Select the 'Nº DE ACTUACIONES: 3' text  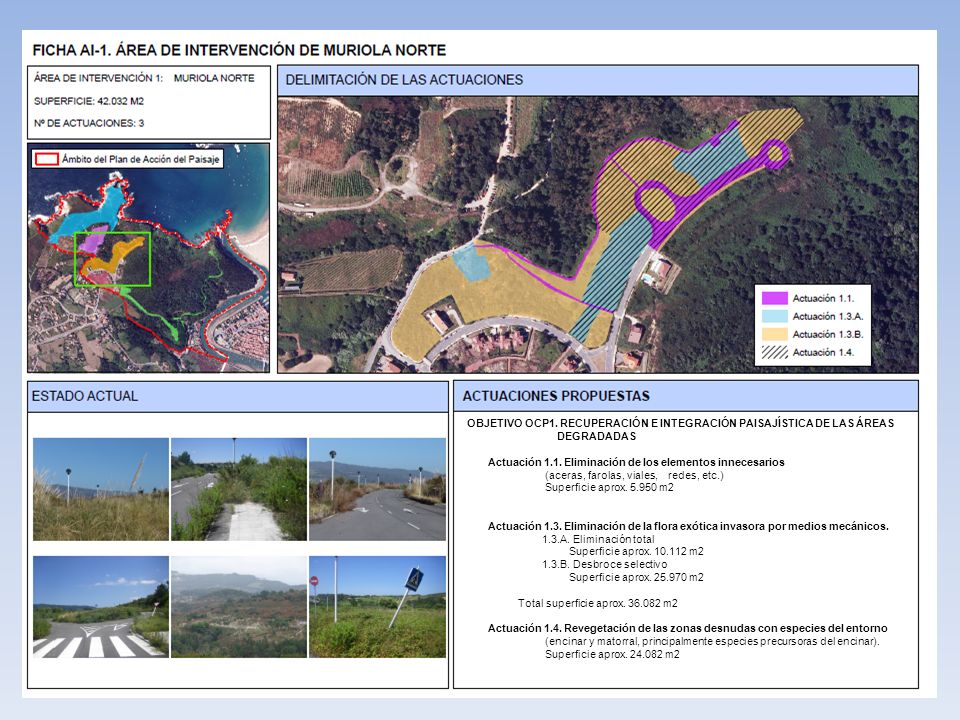tap(89, 123)
